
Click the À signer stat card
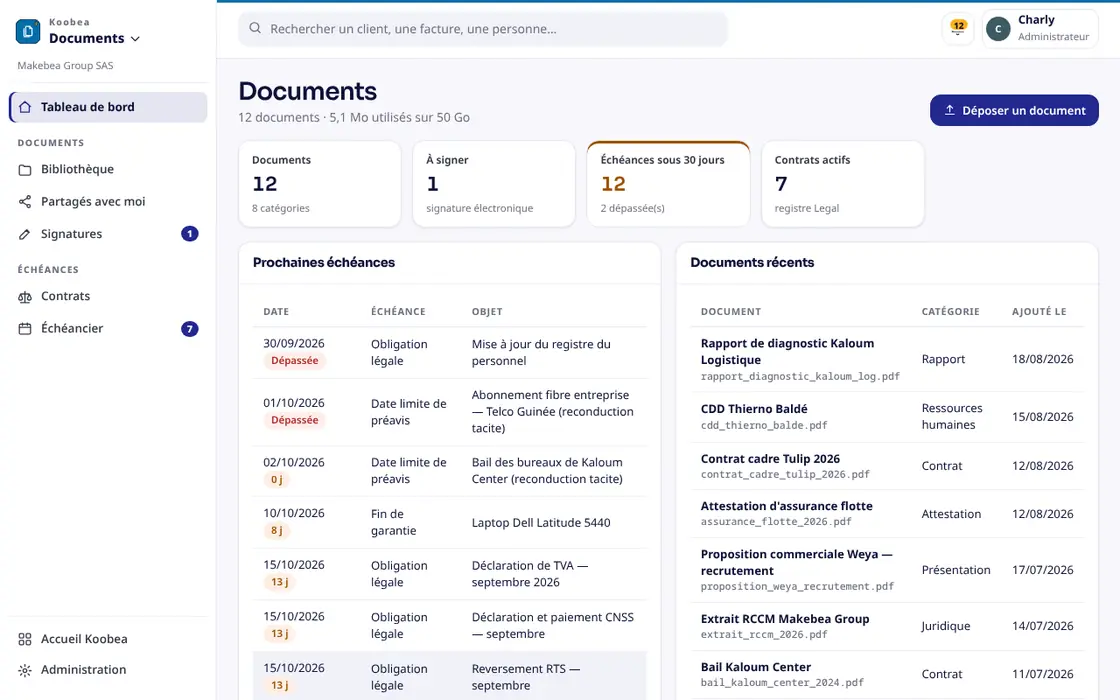pyautogui.click(x=494, y=184)
